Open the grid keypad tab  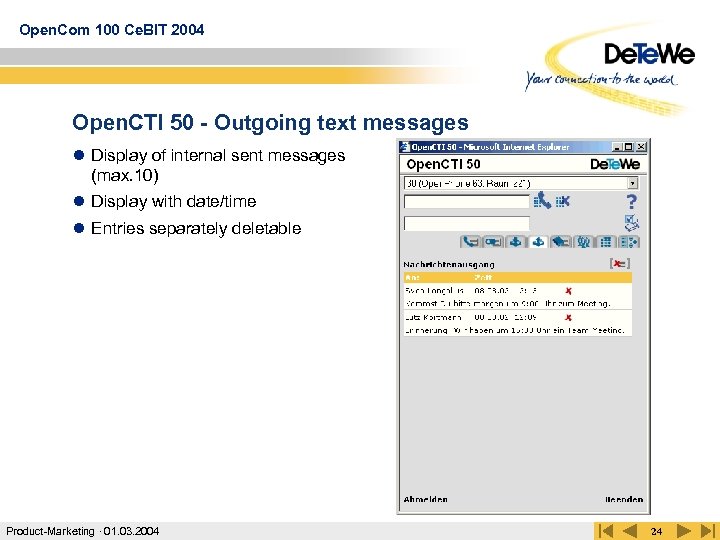(606, 242)
